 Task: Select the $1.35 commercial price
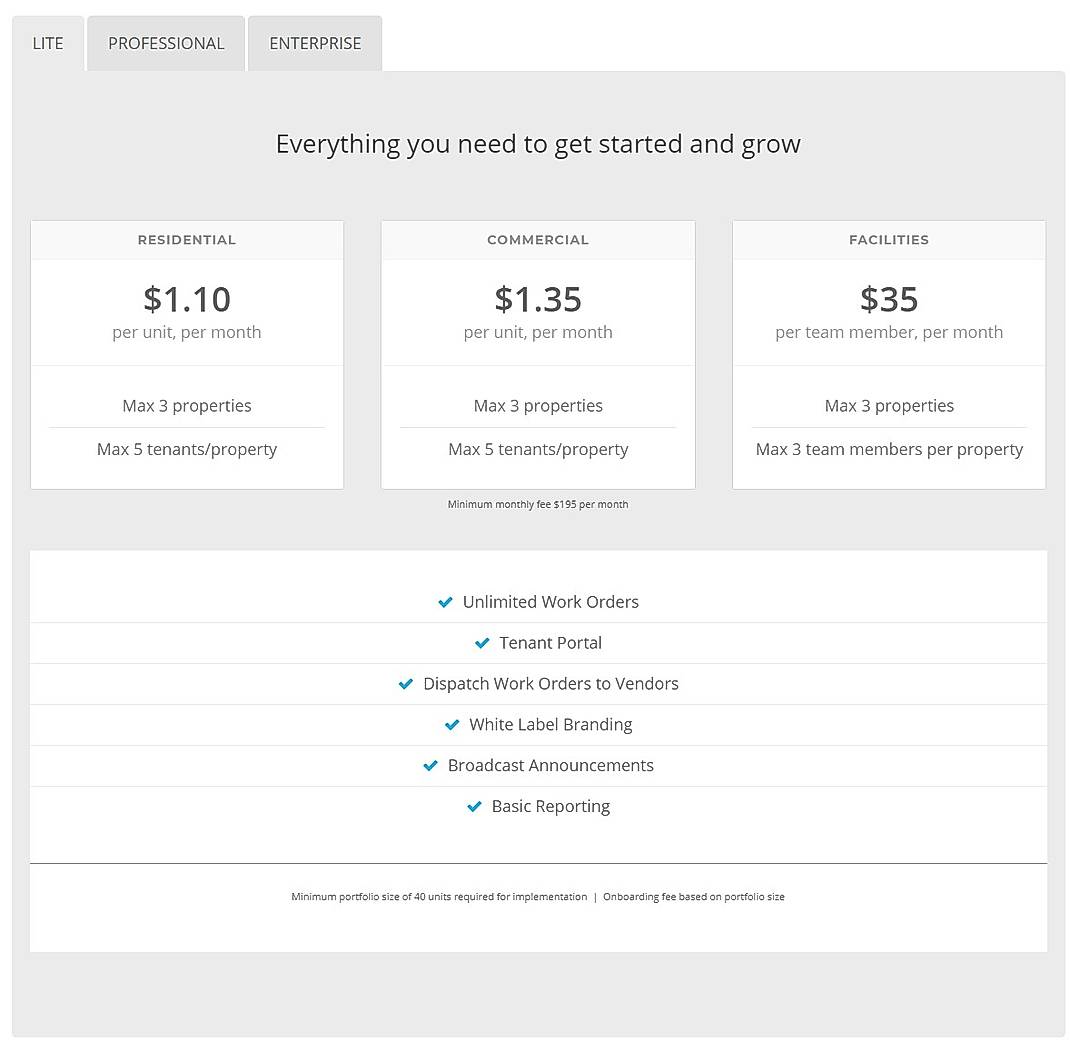point(537,299)
